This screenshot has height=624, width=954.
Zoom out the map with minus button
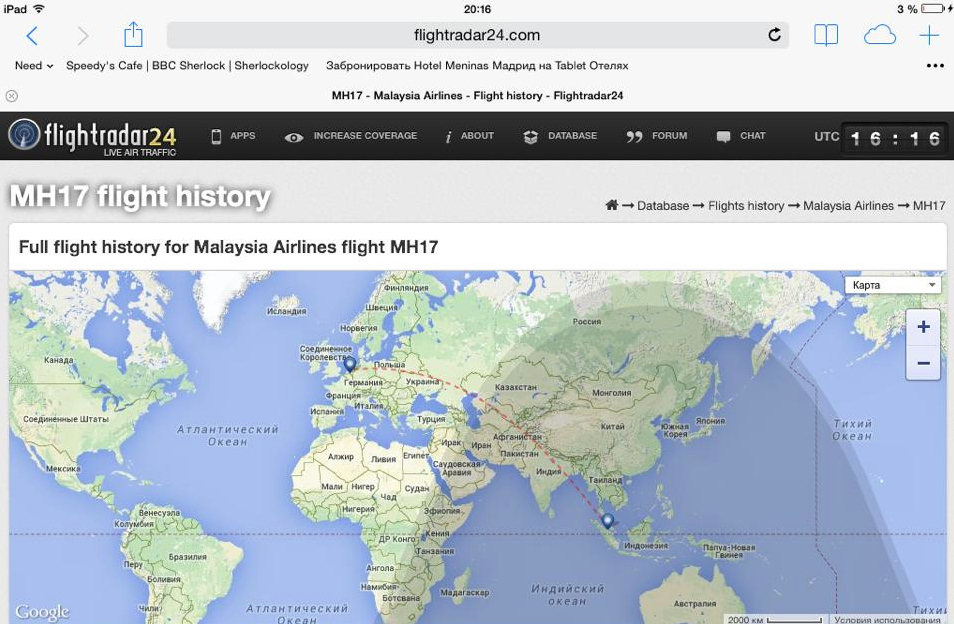tap(923, 363)
